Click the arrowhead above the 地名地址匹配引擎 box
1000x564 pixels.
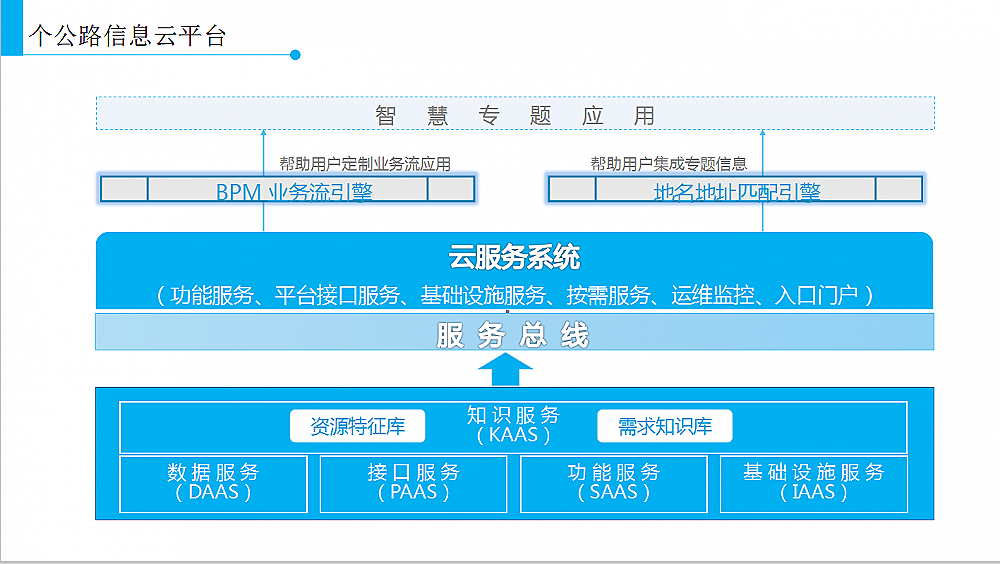[762, 133]
